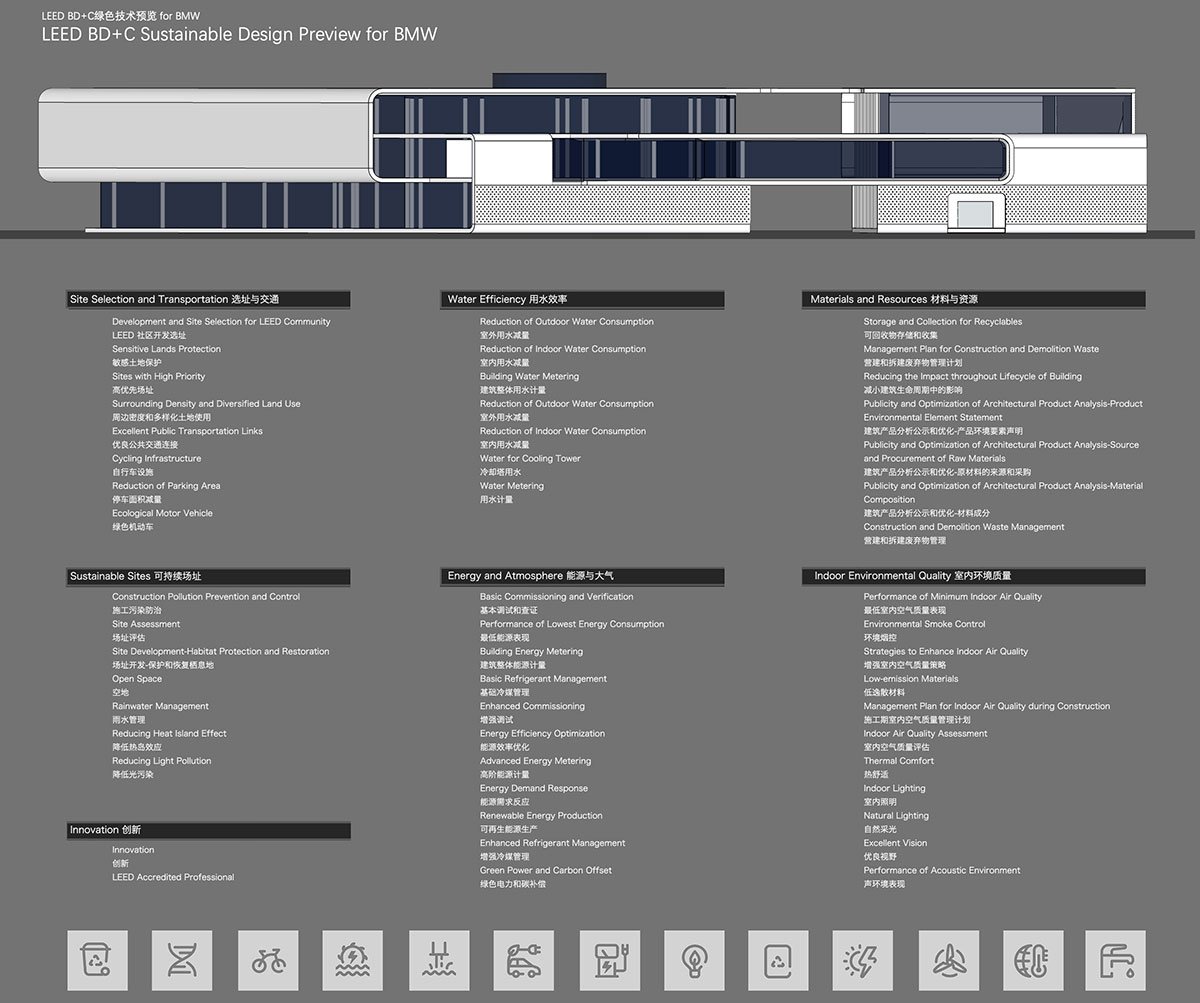
Task: Click 'Building Water Metering'
Action: [x=529, y=376]
